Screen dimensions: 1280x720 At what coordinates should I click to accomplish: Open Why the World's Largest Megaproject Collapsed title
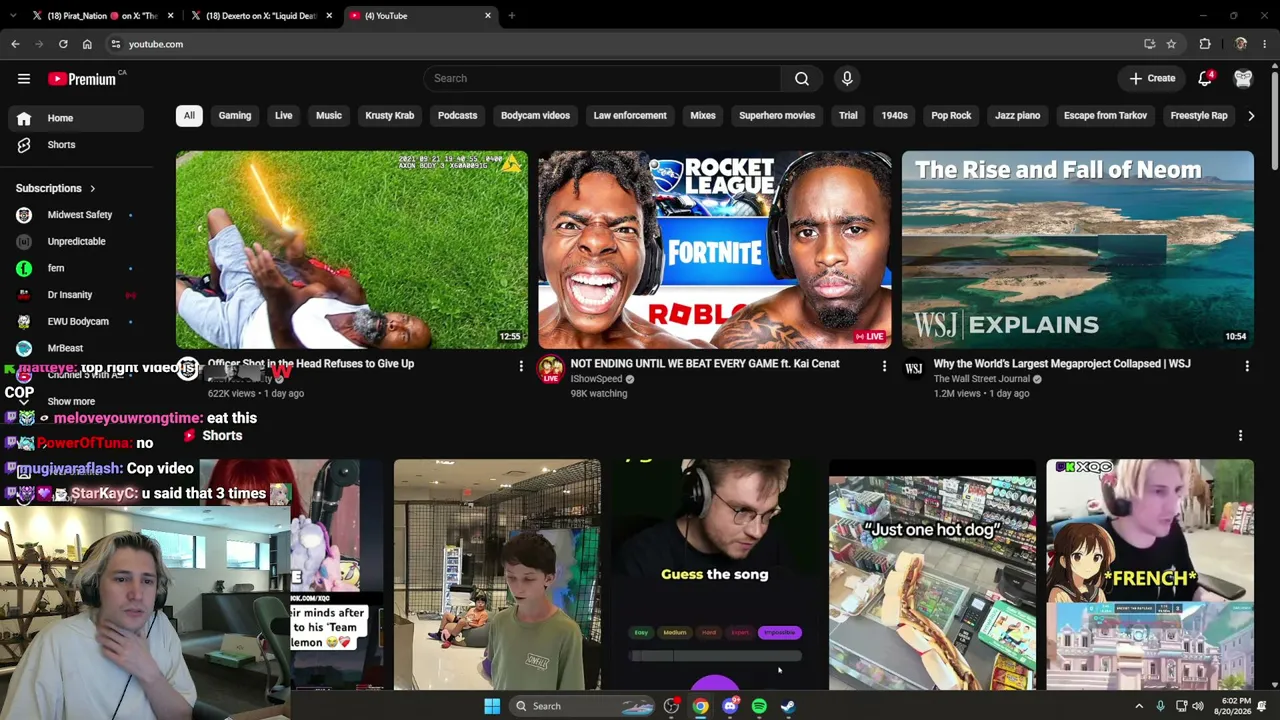[1062, 364]
